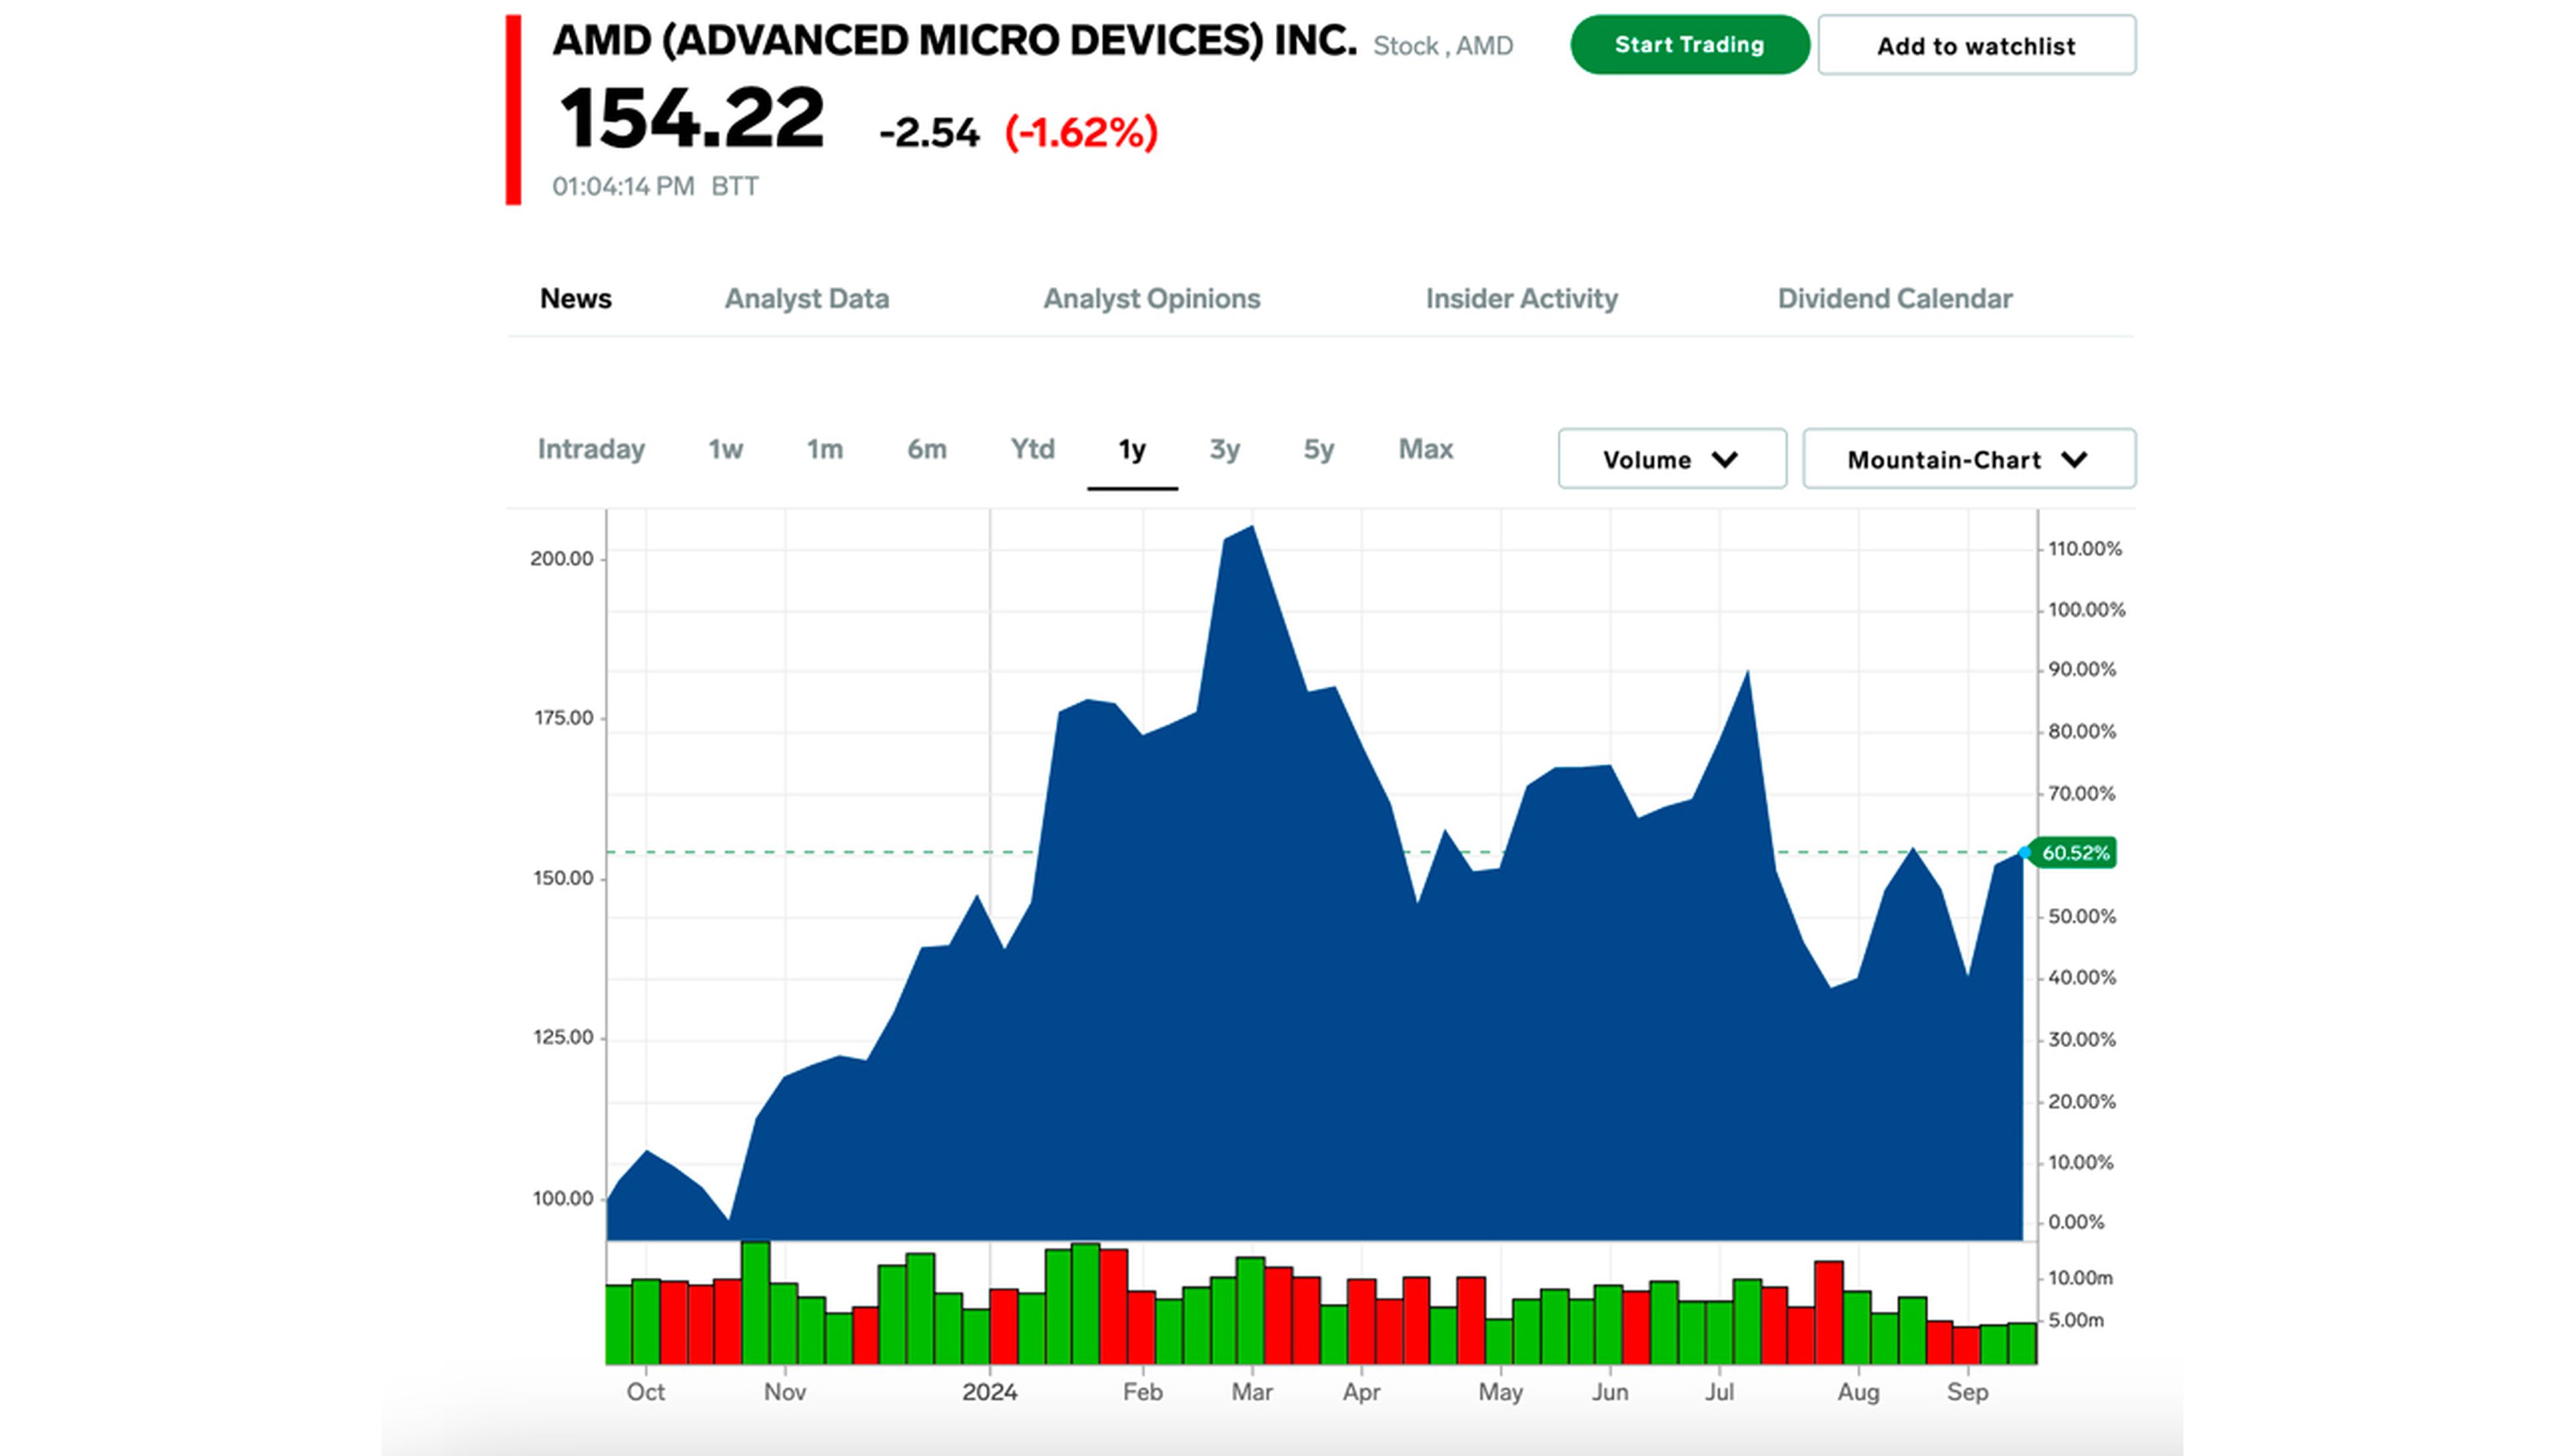Screen dimensions: 2557x1456
Task: Click the Oct label on time axis
Action: point(645,1392)
